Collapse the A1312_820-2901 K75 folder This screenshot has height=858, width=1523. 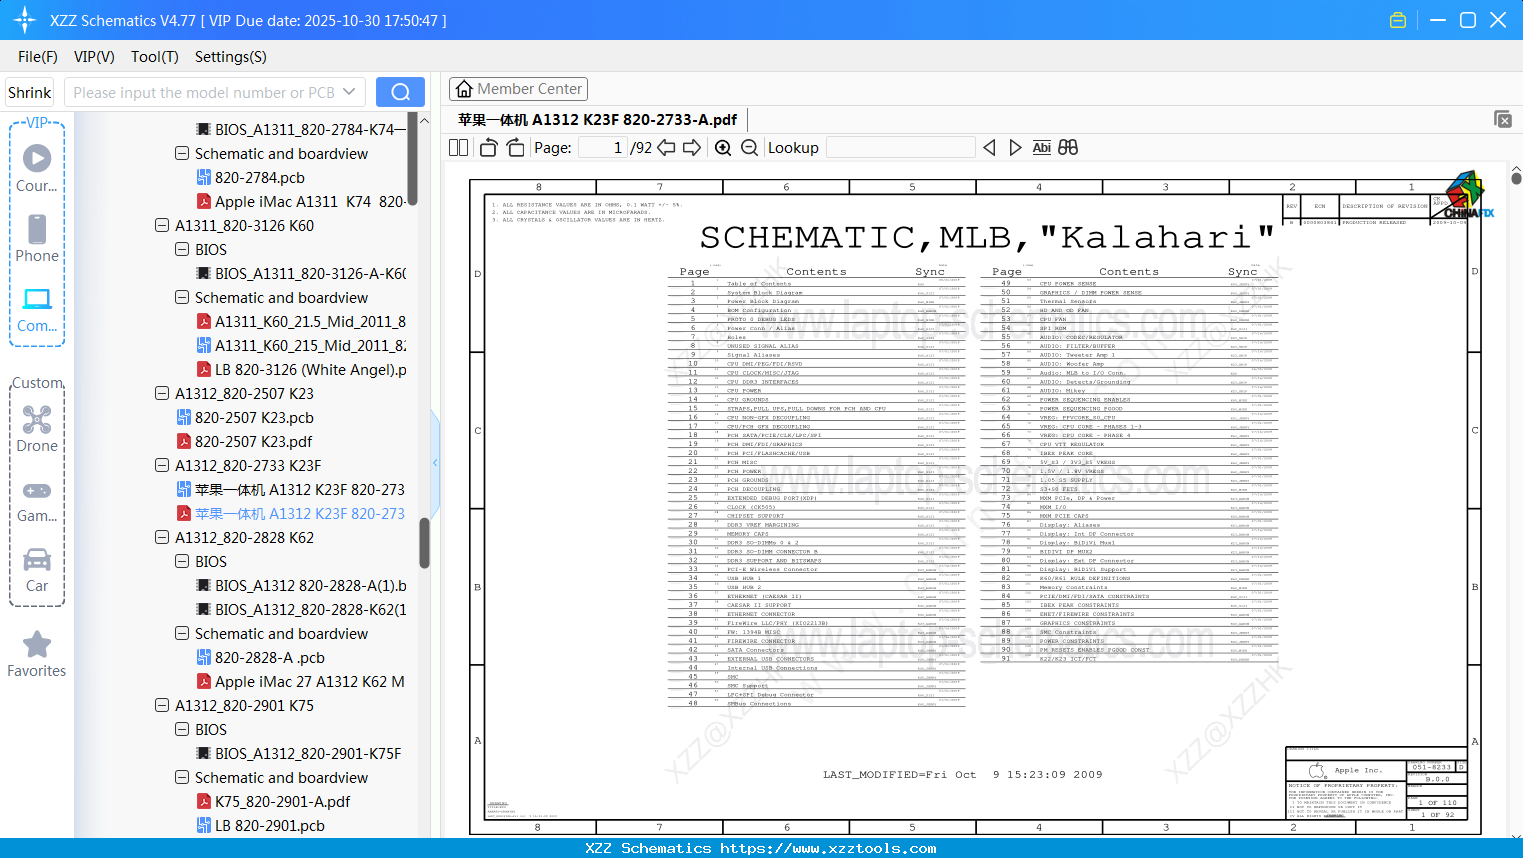162,706
